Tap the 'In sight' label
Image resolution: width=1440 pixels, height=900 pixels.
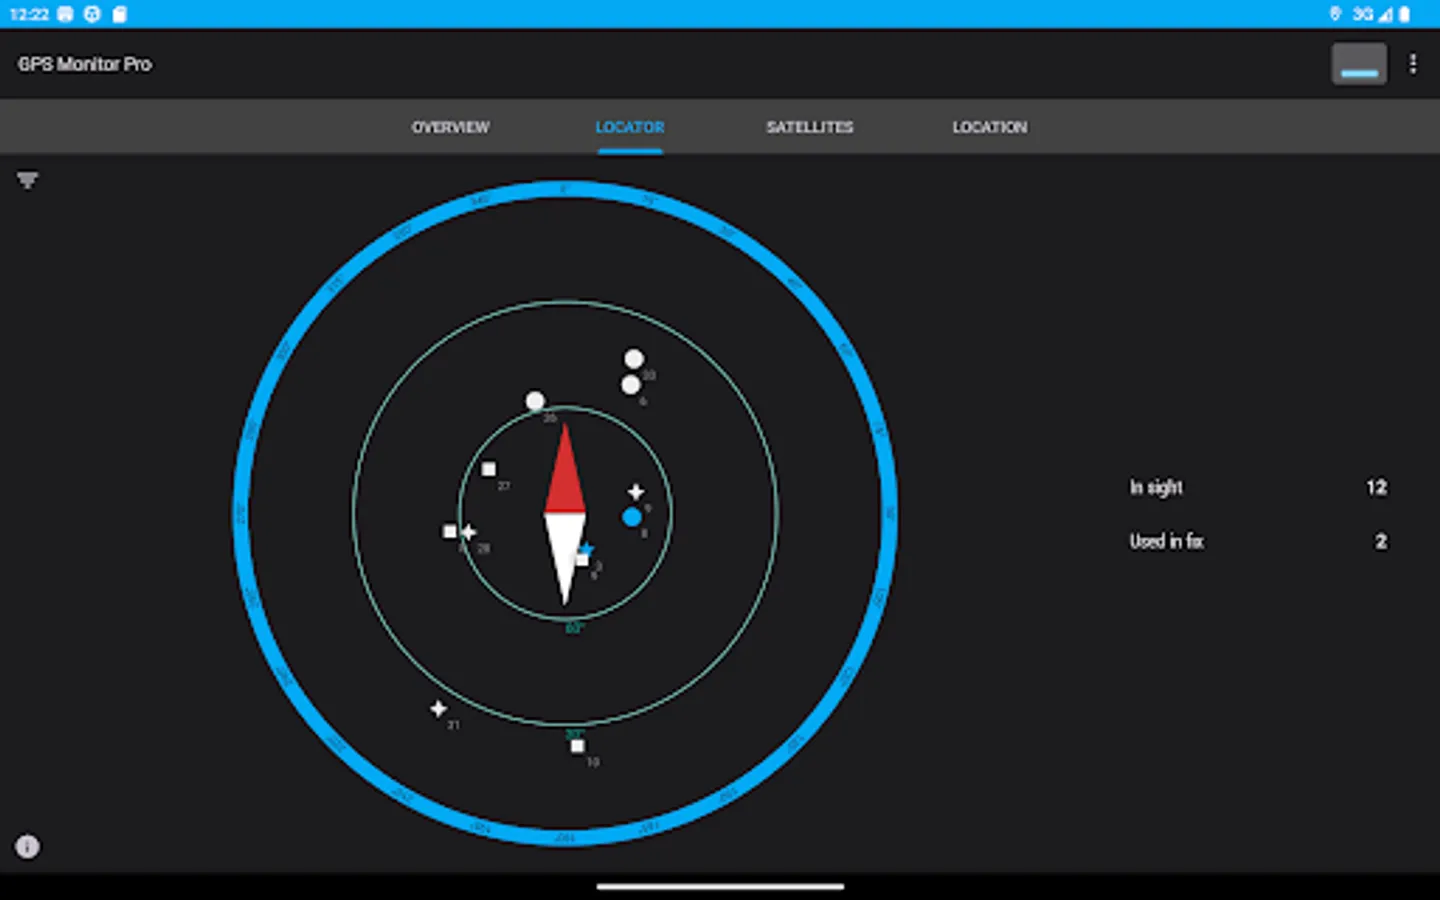(1156, 487)
